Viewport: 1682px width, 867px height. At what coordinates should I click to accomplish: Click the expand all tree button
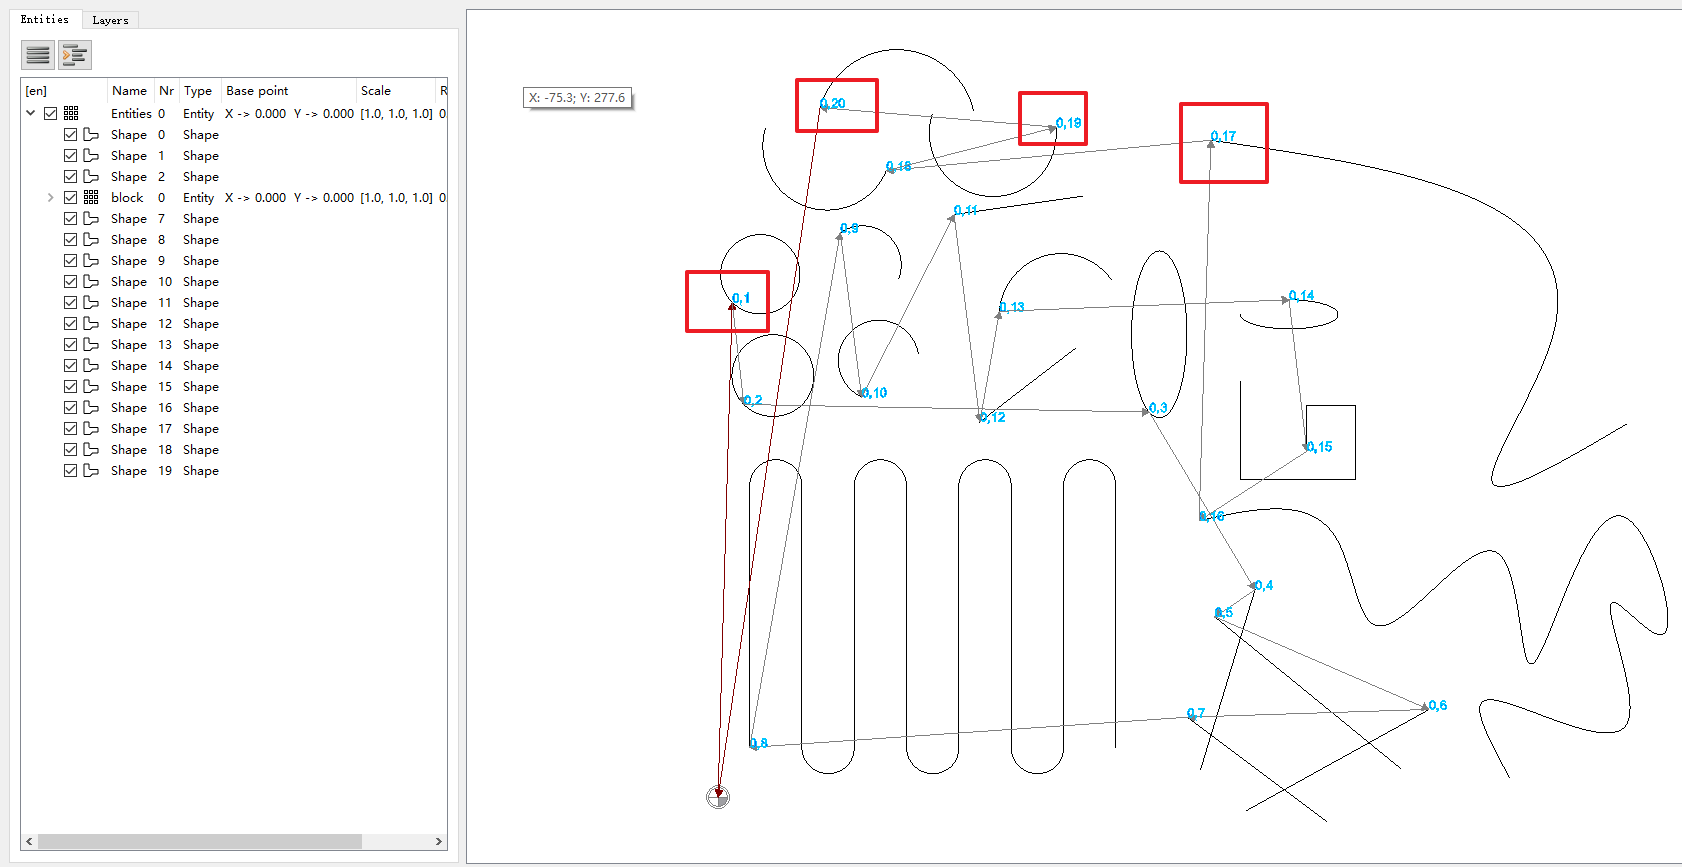(x=75, y=55)
